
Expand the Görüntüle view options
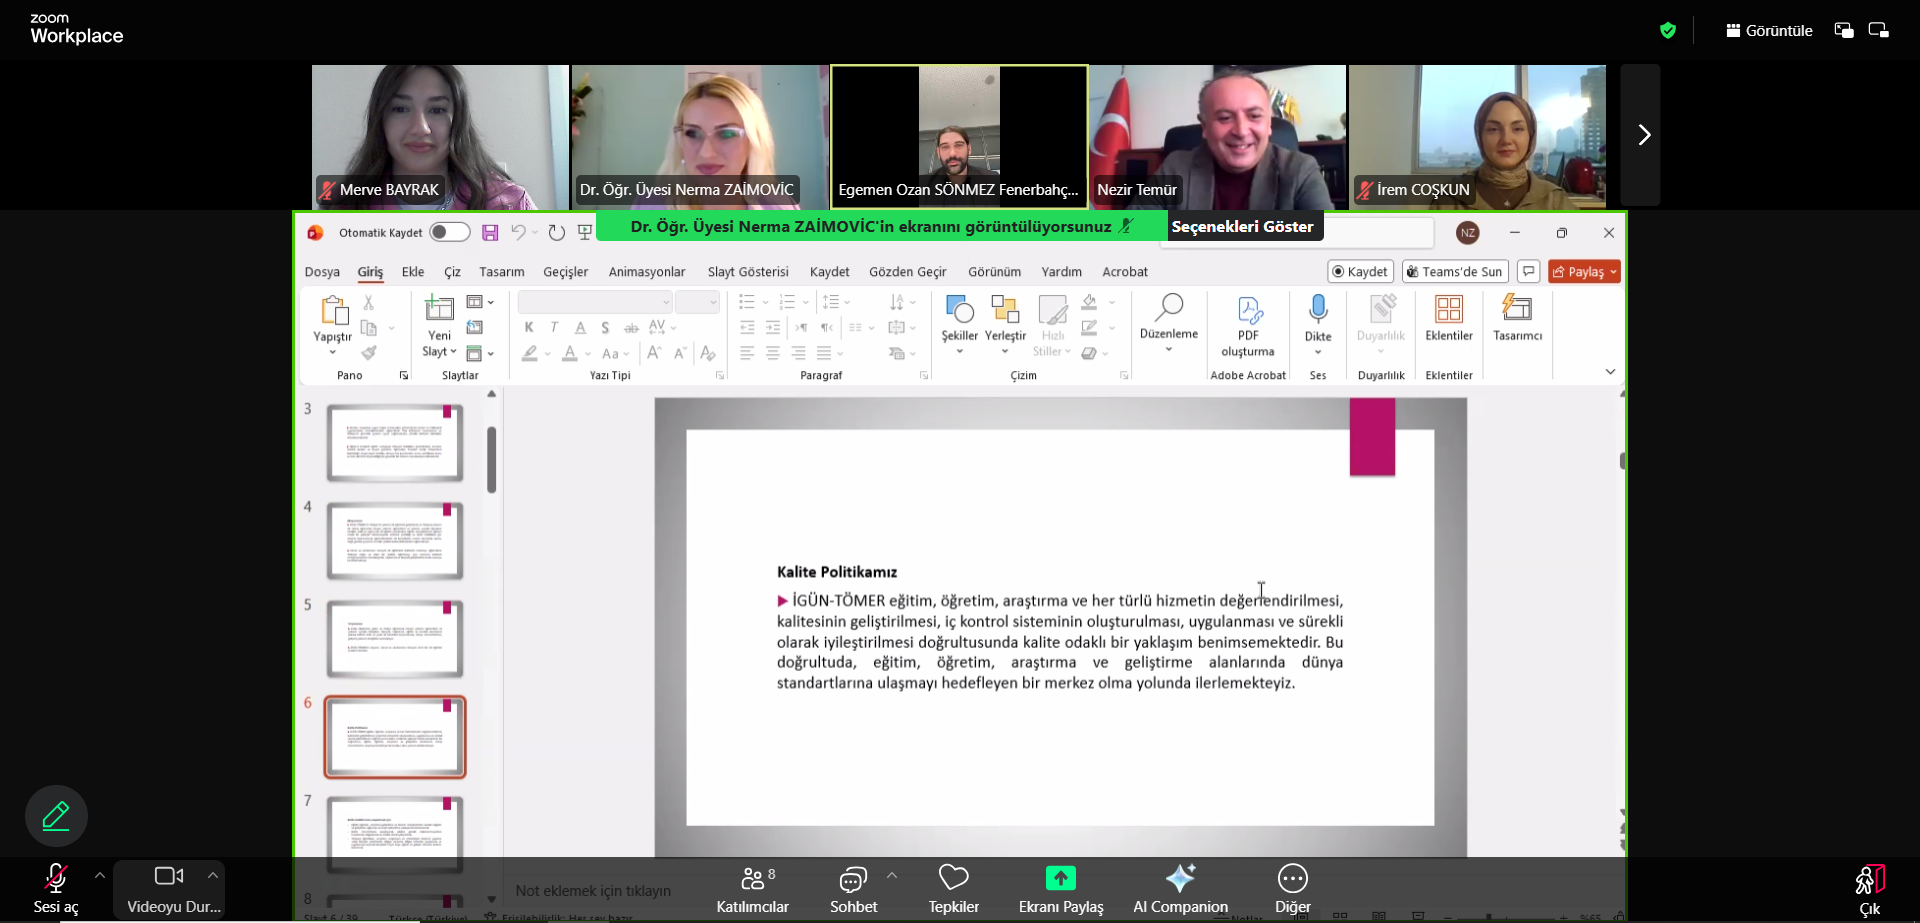tap(1768, 31)
